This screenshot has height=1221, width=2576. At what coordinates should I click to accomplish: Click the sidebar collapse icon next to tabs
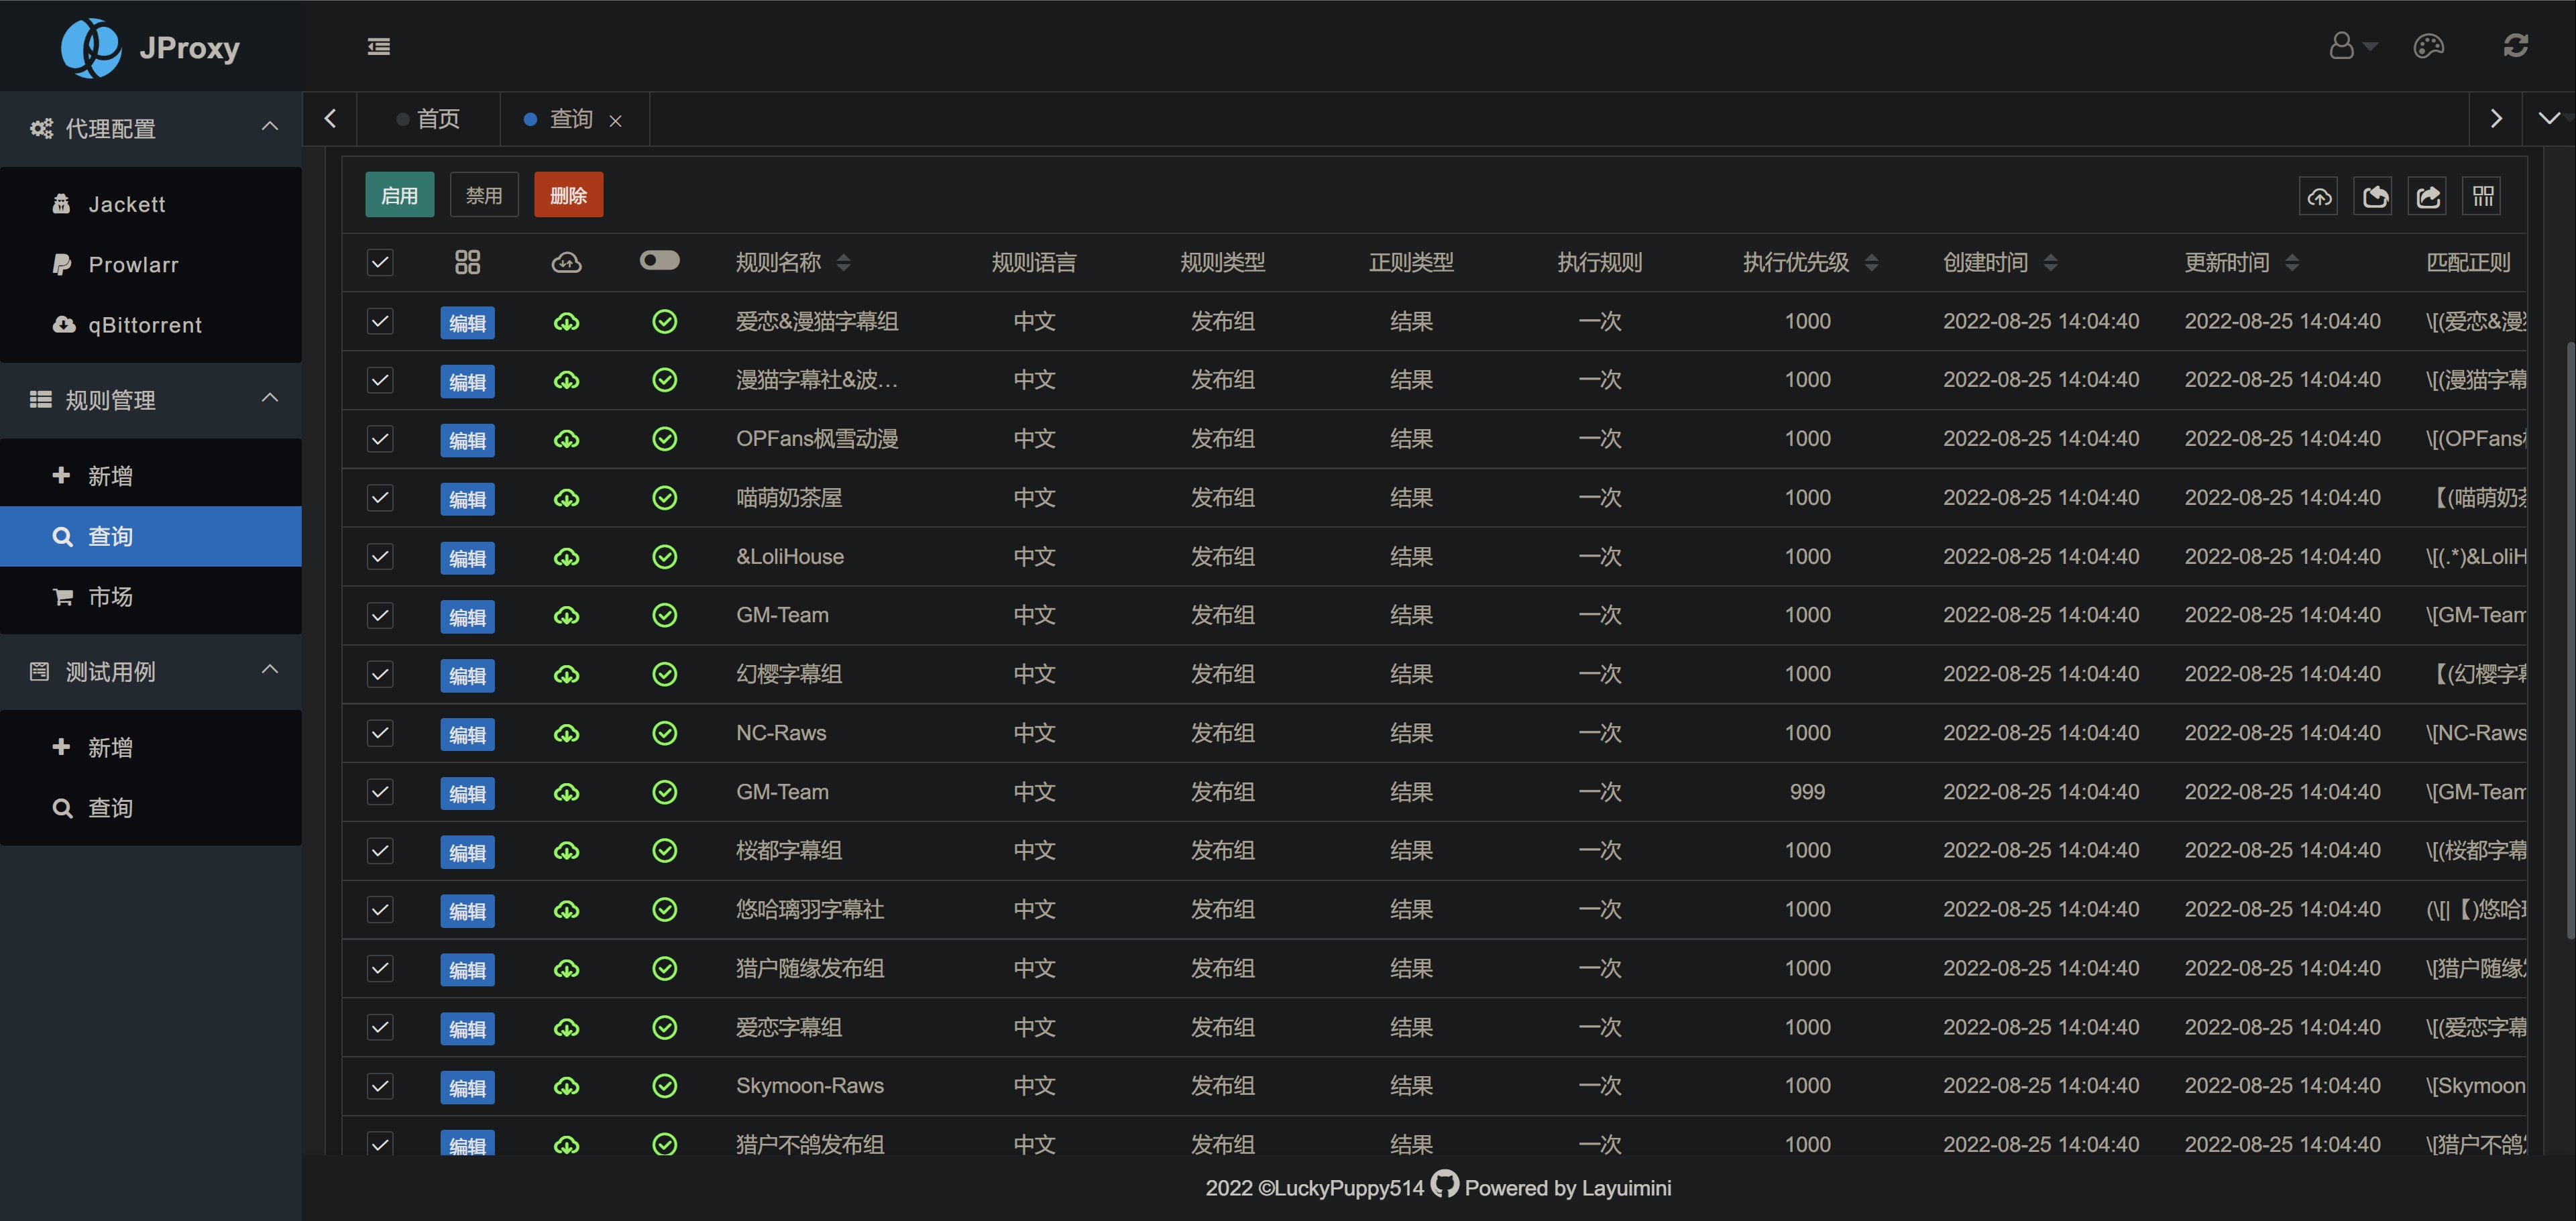(378, 46)
